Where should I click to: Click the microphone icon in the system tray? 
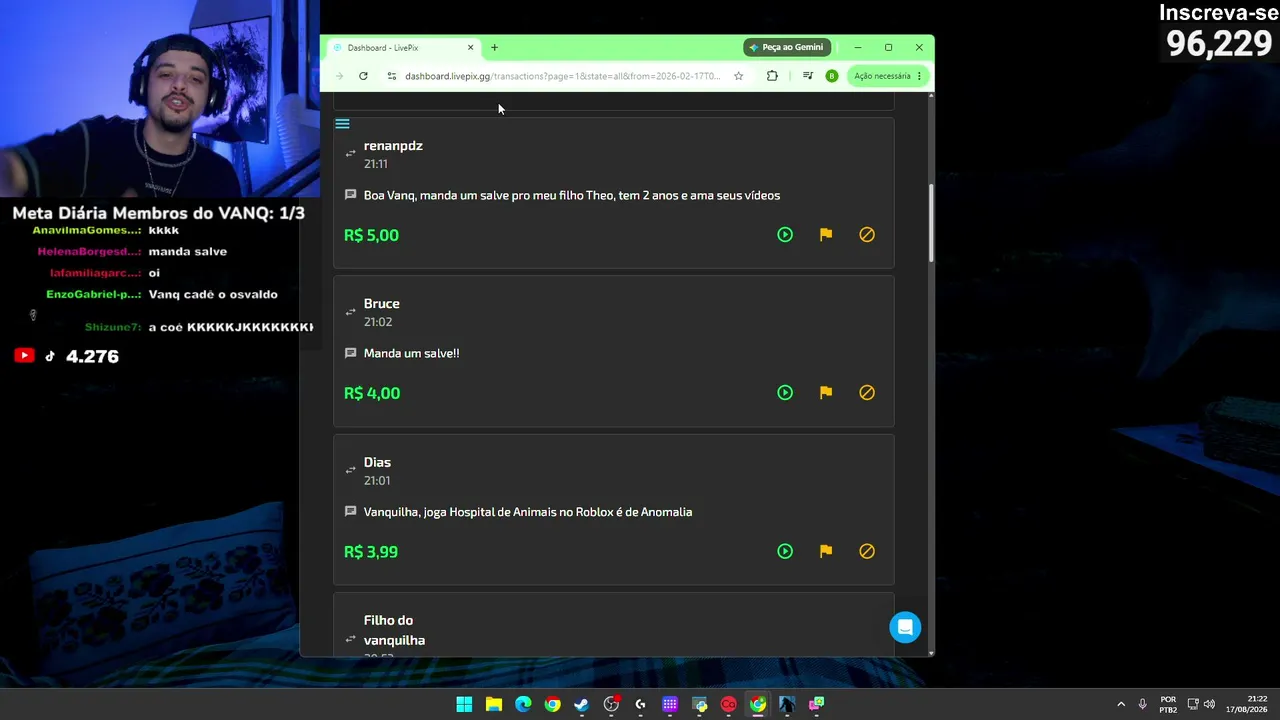click(x=1142, y=704)
